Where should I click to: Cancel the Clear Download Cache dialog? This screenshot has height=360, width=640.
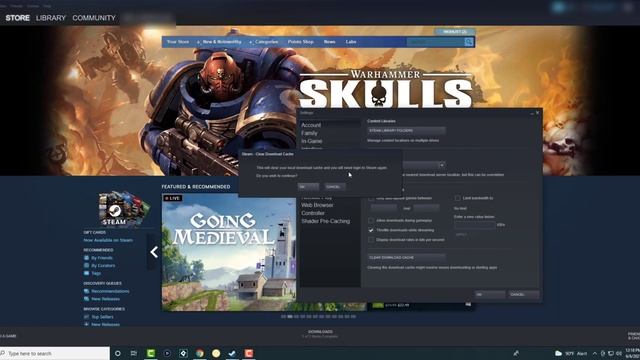(x=335, y=187)
